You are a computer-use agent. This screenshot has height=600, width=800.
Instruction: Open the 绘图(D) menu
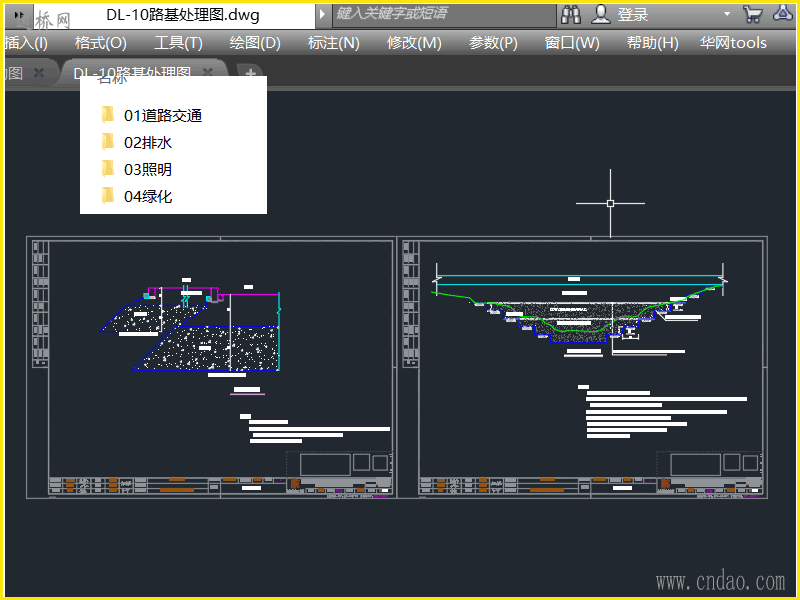coord(255,43)
